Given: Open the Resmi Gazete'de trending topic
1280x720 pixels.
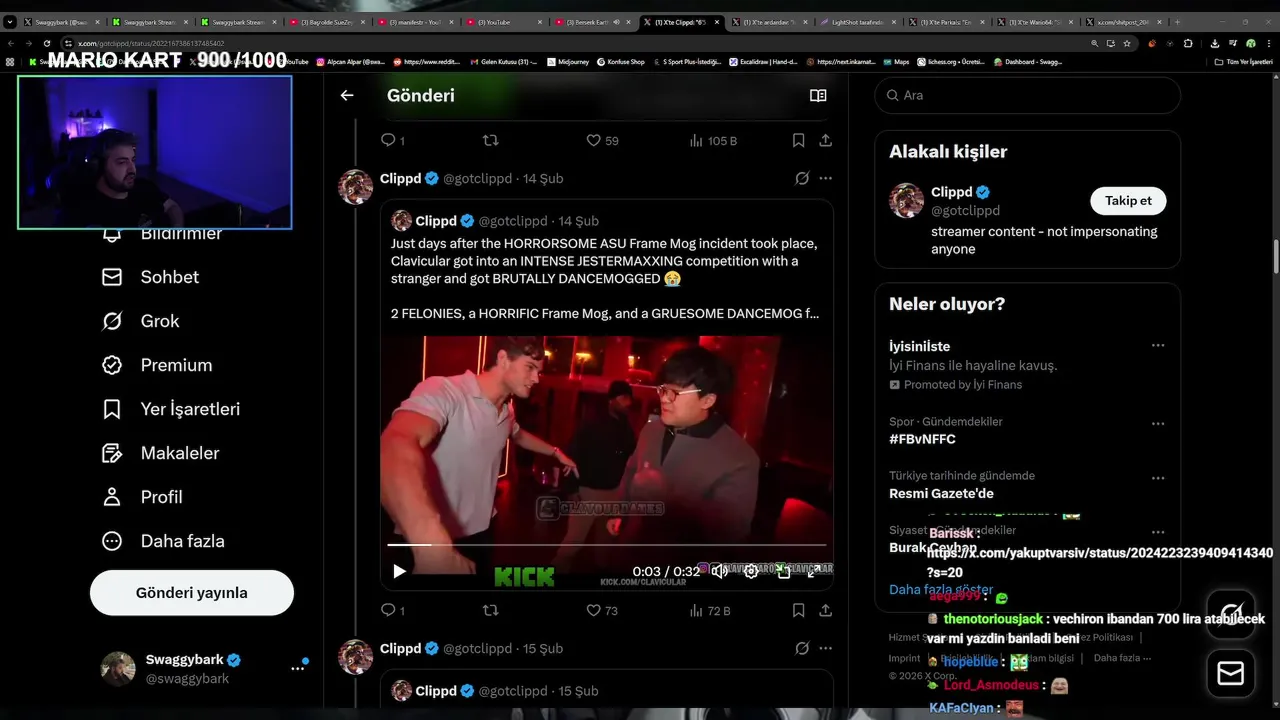Looking at the screenshot, I should [941, 493].
